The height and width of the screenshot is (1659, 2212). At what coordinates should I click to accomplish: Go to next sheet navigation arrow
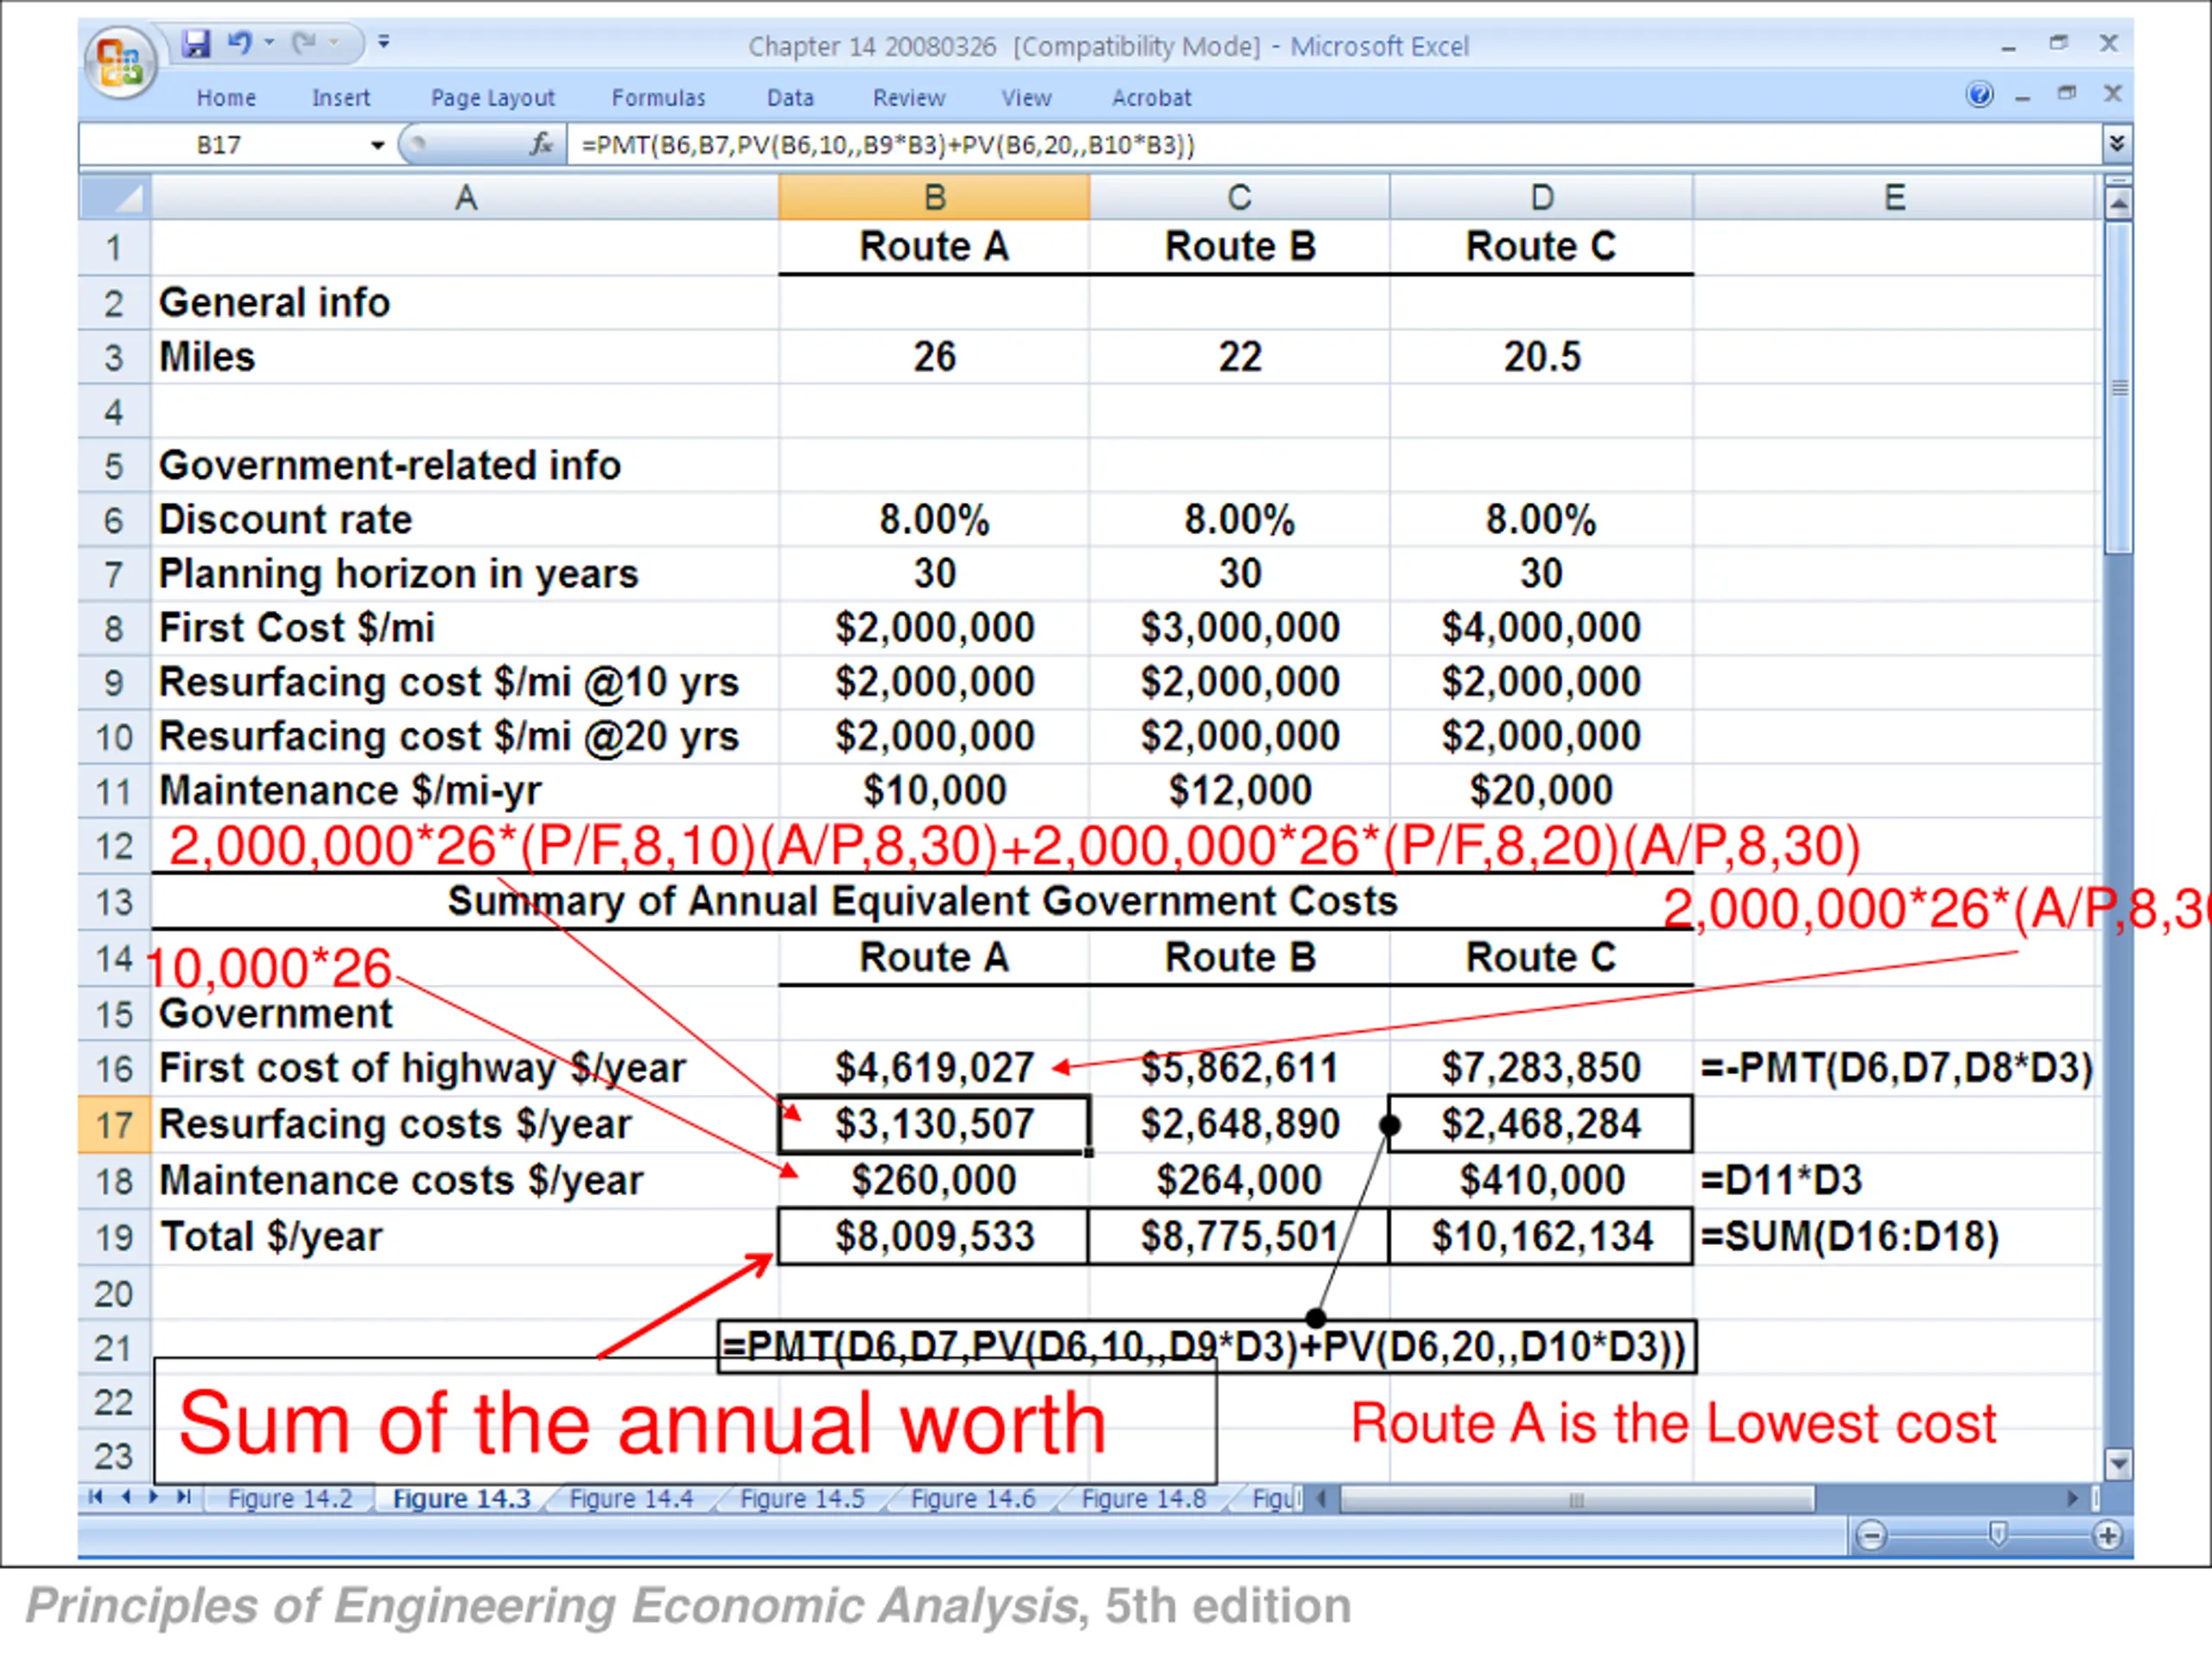pyautogui.click(x=154, y=1497)
